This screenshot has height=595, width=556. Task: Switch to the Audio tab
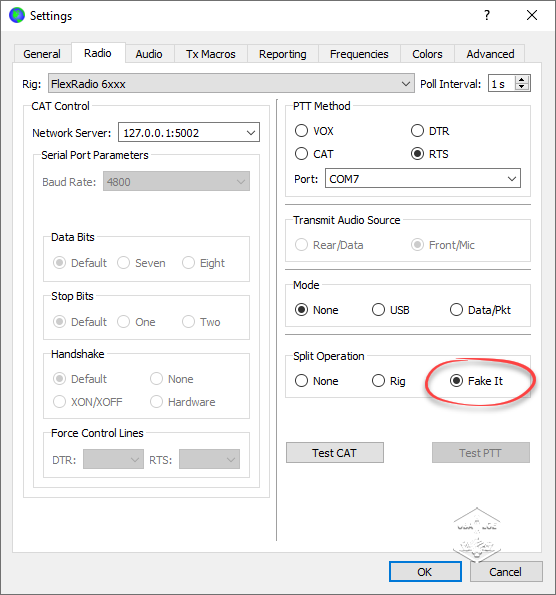pos(149,54)
